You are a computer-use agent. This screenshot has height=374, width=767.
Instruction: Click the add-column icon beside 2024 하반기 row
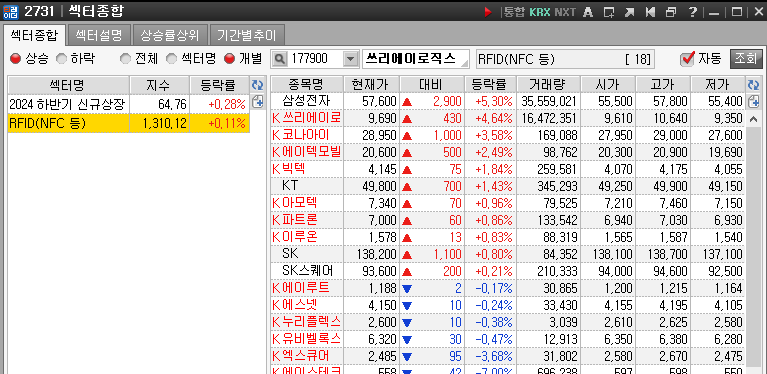(257, 102)
